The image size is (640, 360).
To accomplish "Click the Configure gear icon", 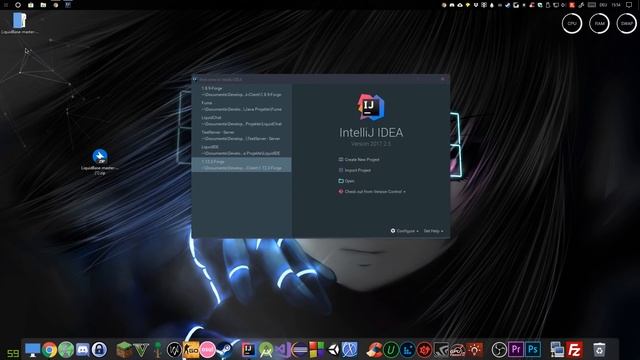I will 393,231.
